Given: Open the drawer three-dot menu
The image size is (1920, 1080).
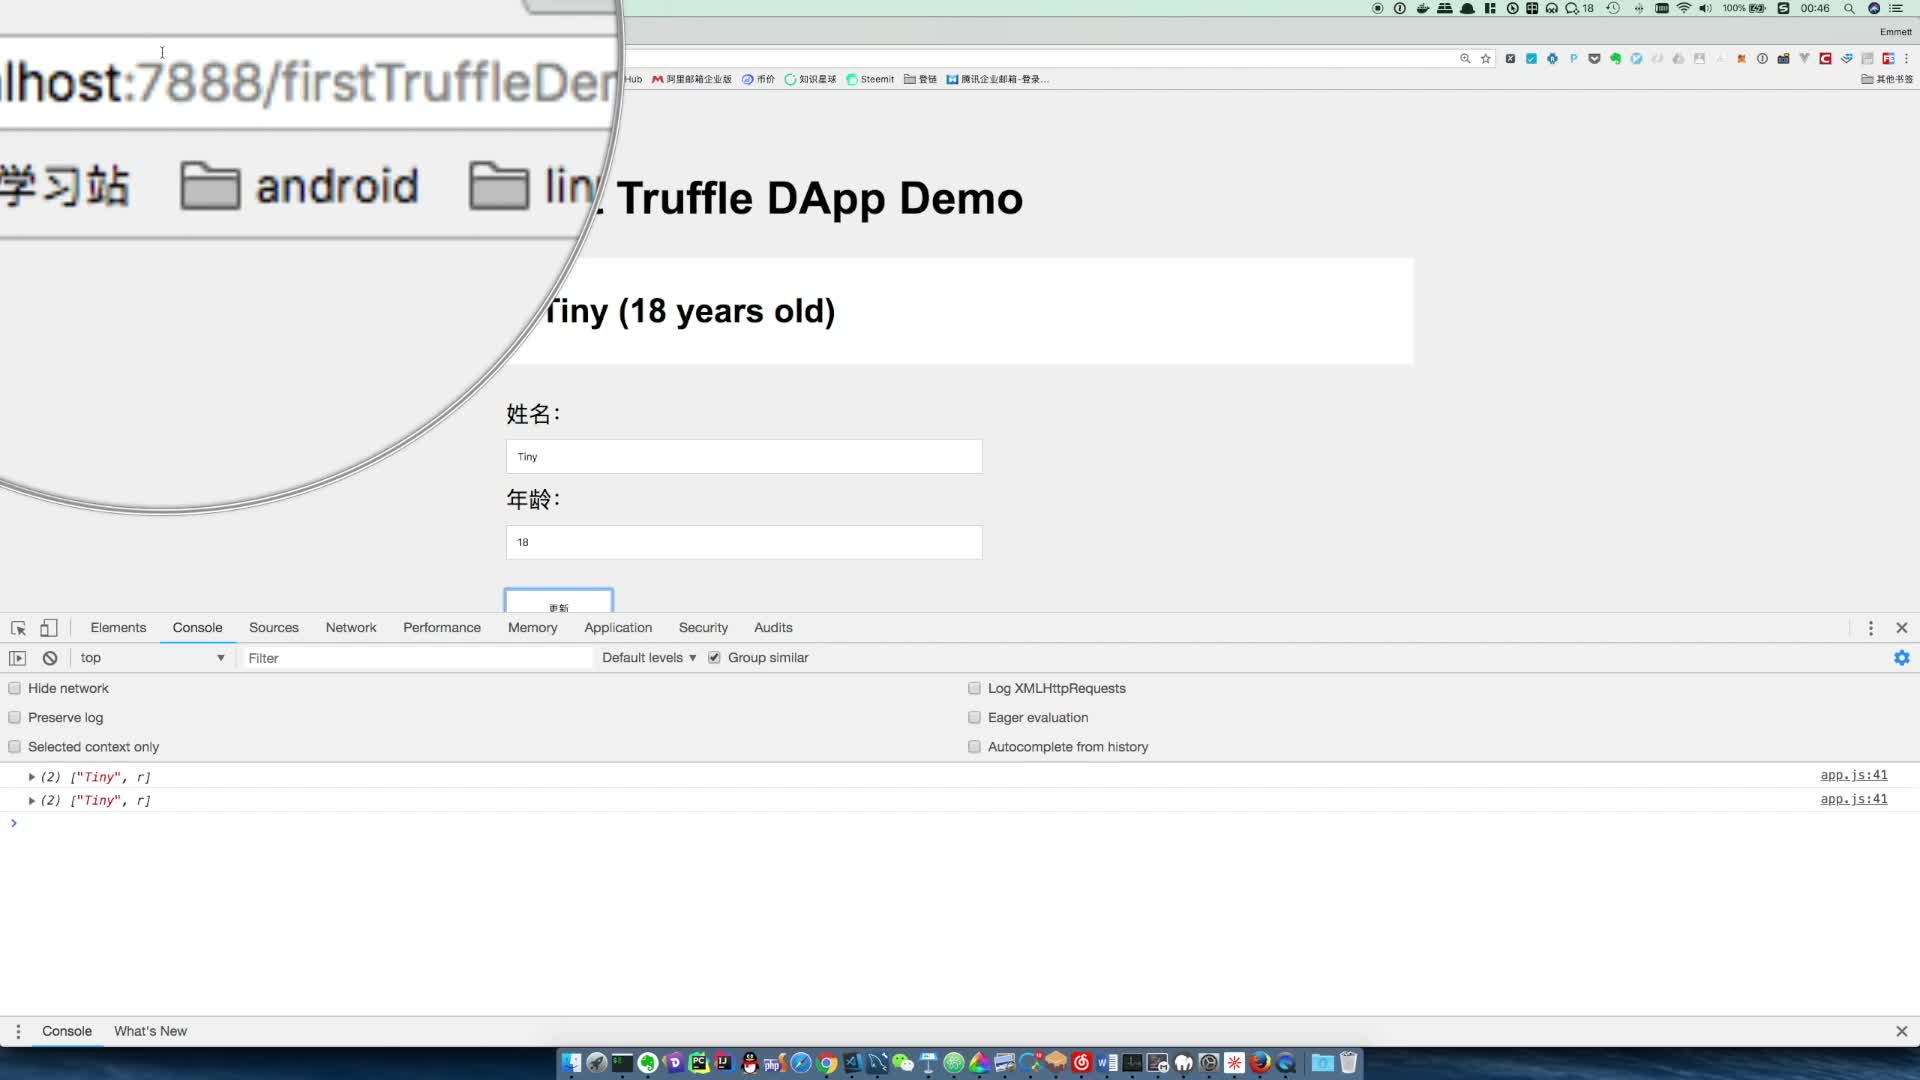Looking at the screenshot, I should (x=18, y=1031).
